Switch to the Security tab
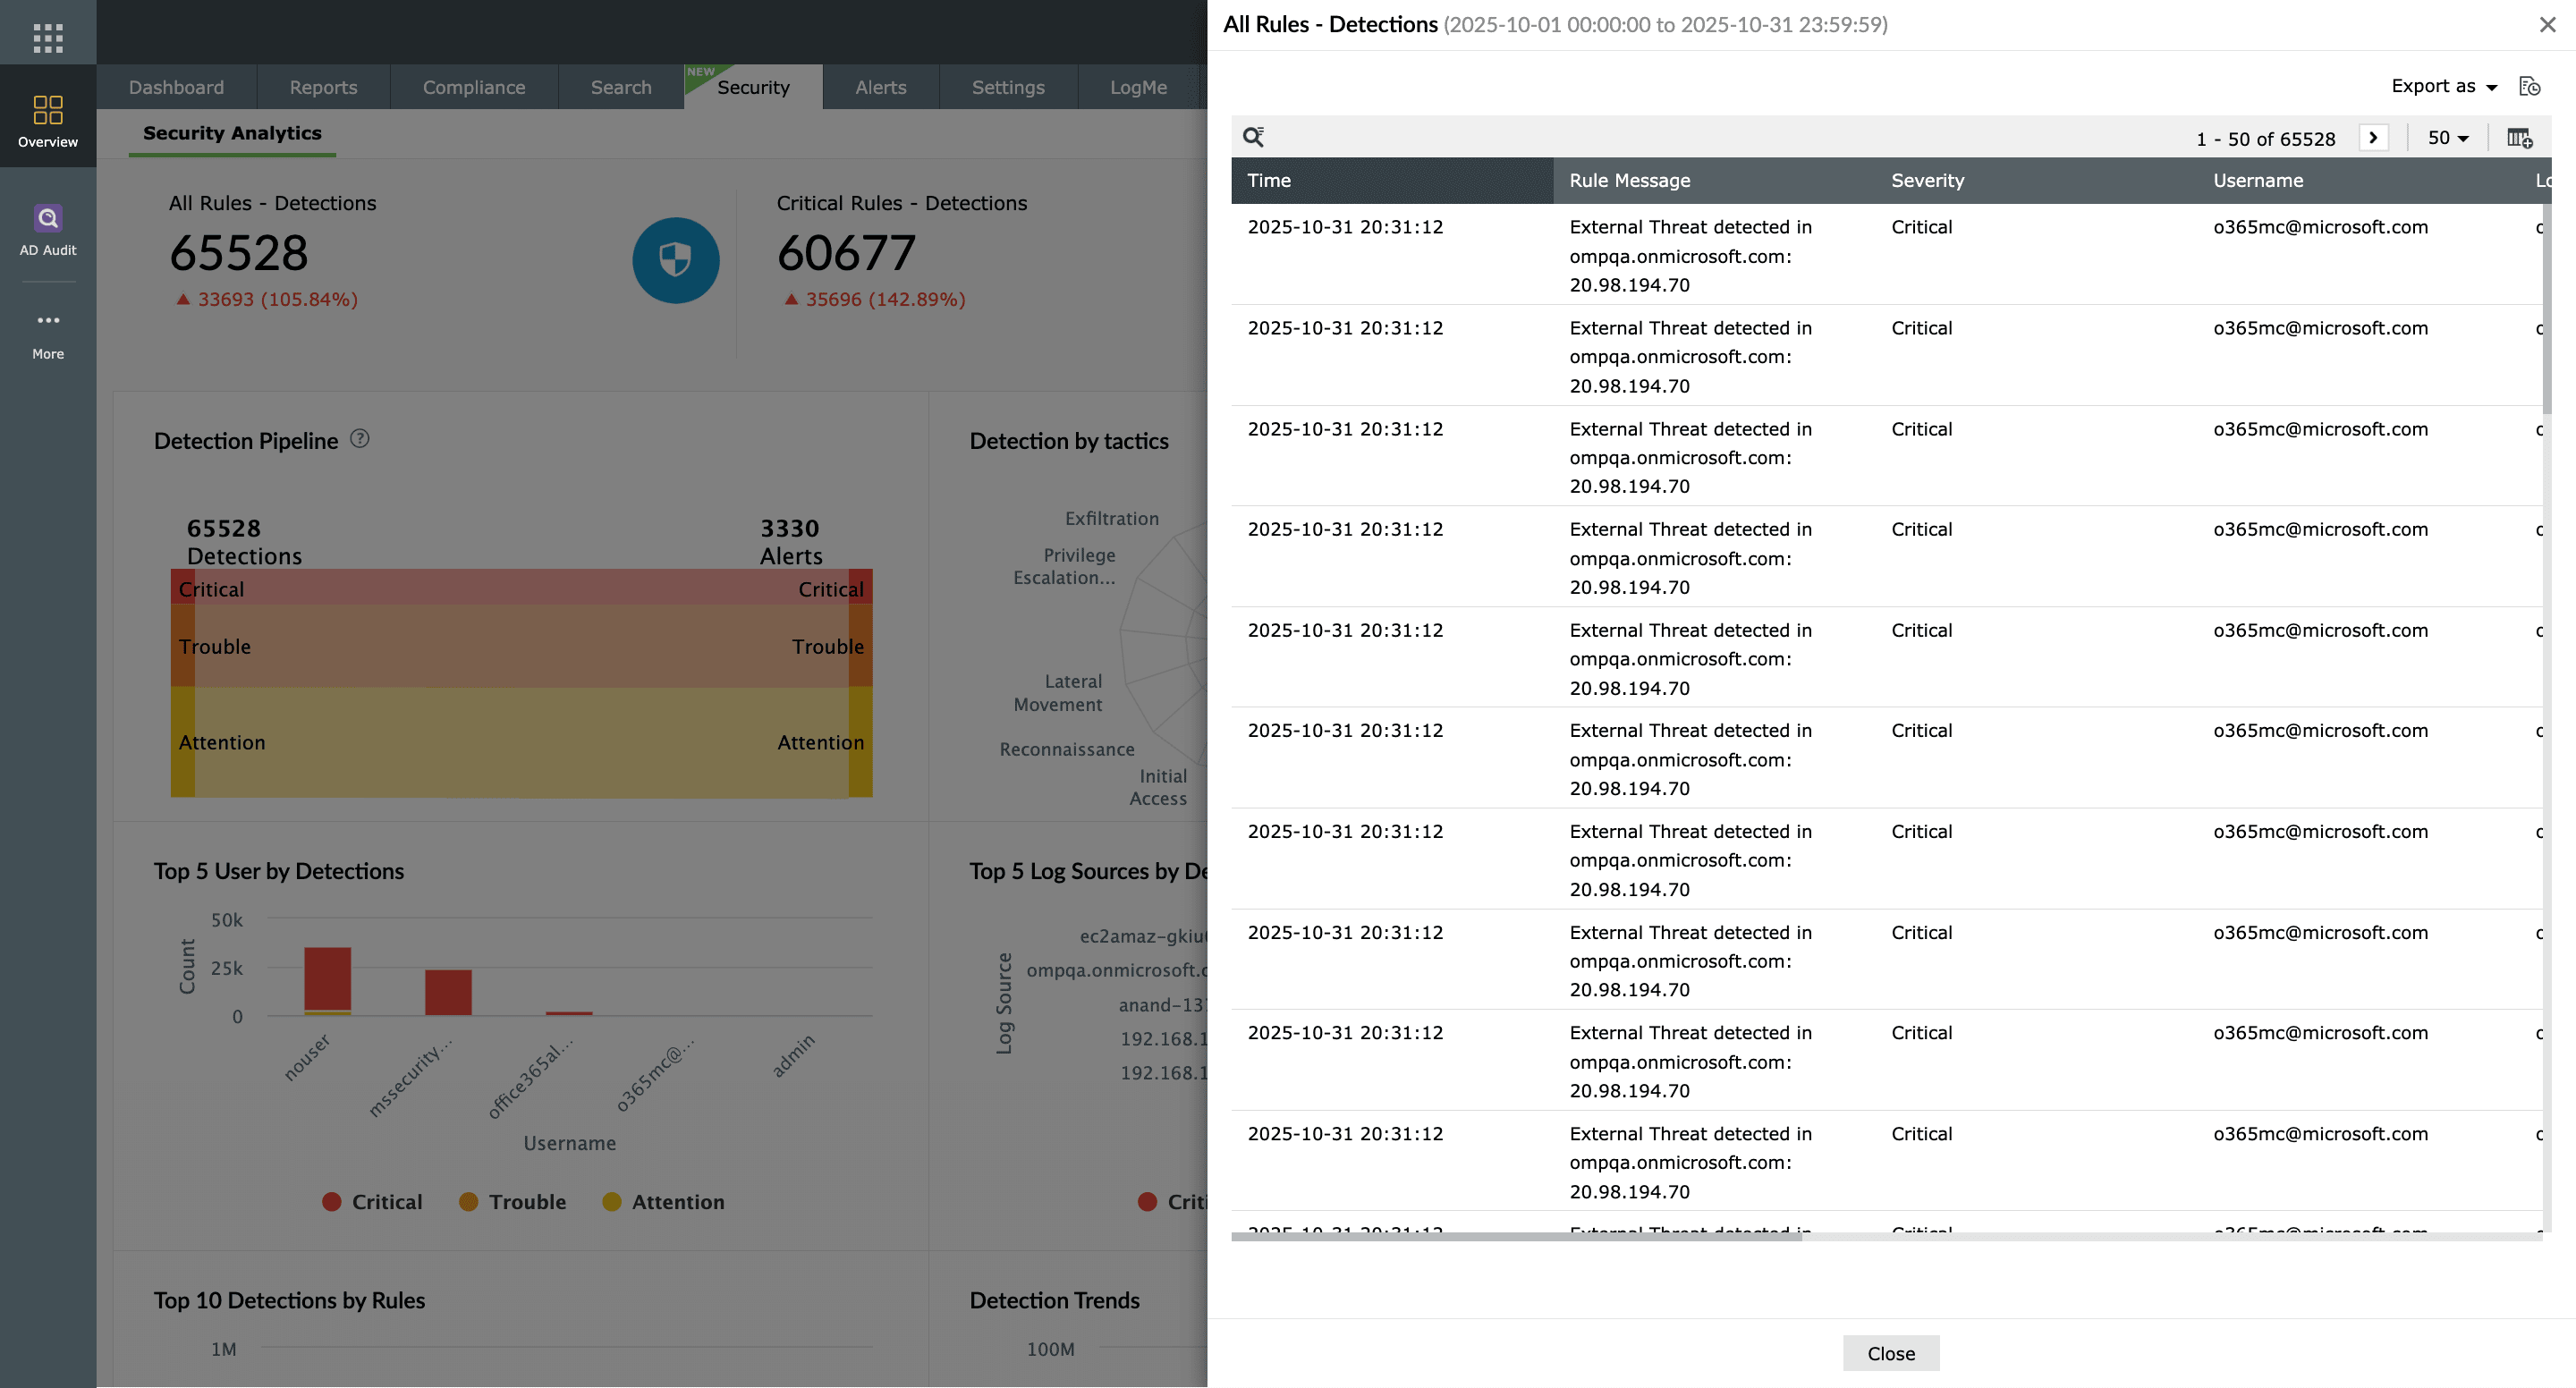 click(752, 87)
